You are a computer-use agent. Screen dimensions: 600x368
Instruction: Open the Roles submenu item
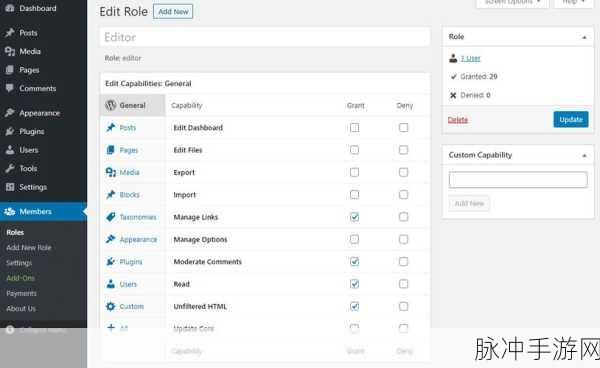[x=15, y=232]
